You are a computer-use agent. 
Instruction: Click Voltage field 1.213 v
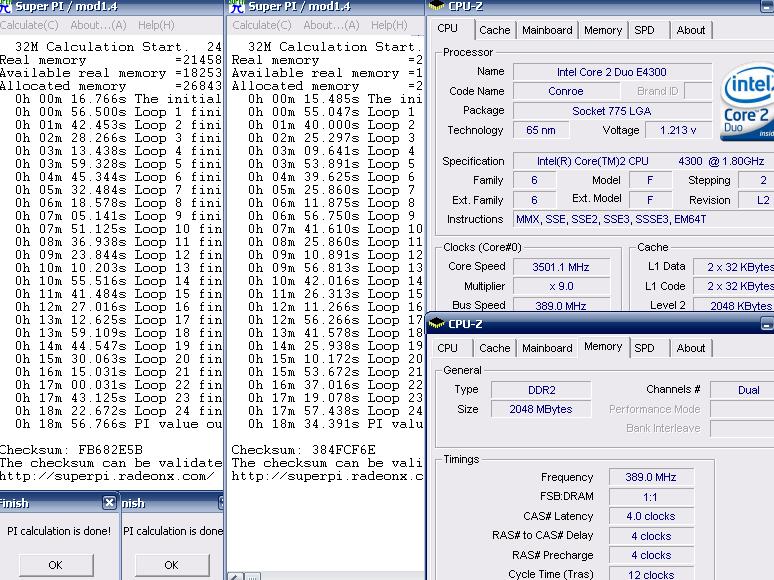point(678,130)
